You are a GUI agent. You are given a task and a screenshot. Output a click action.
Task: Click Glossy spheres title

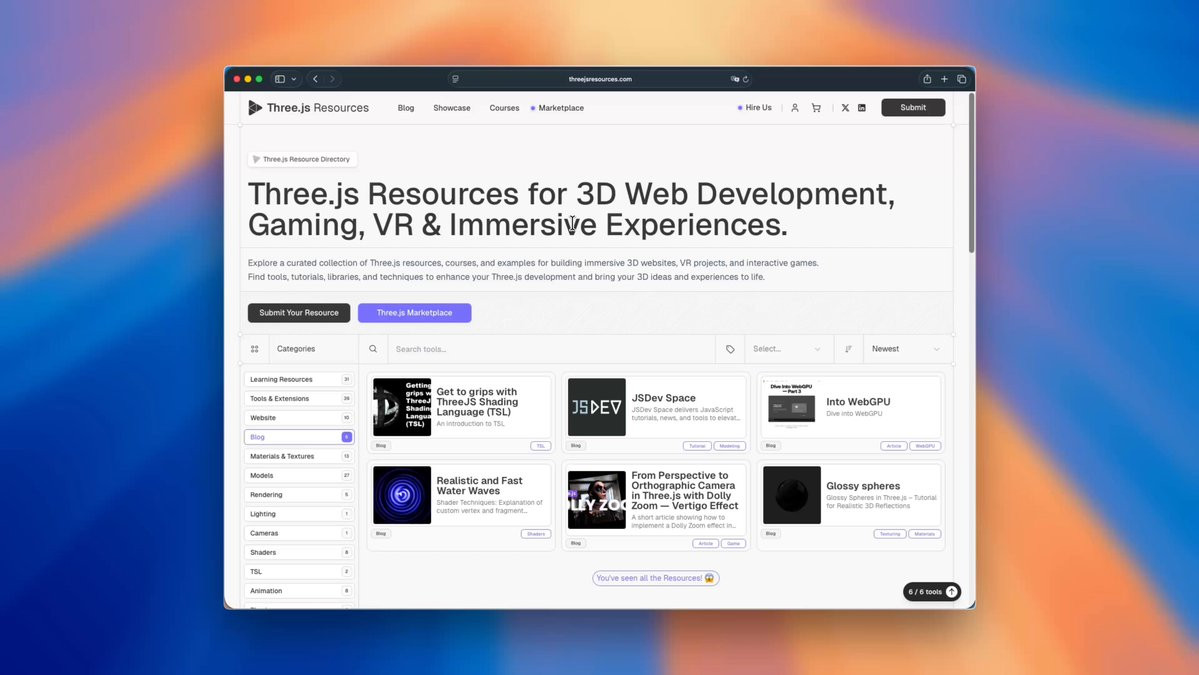pyautogui.click(x=863, y=485)
